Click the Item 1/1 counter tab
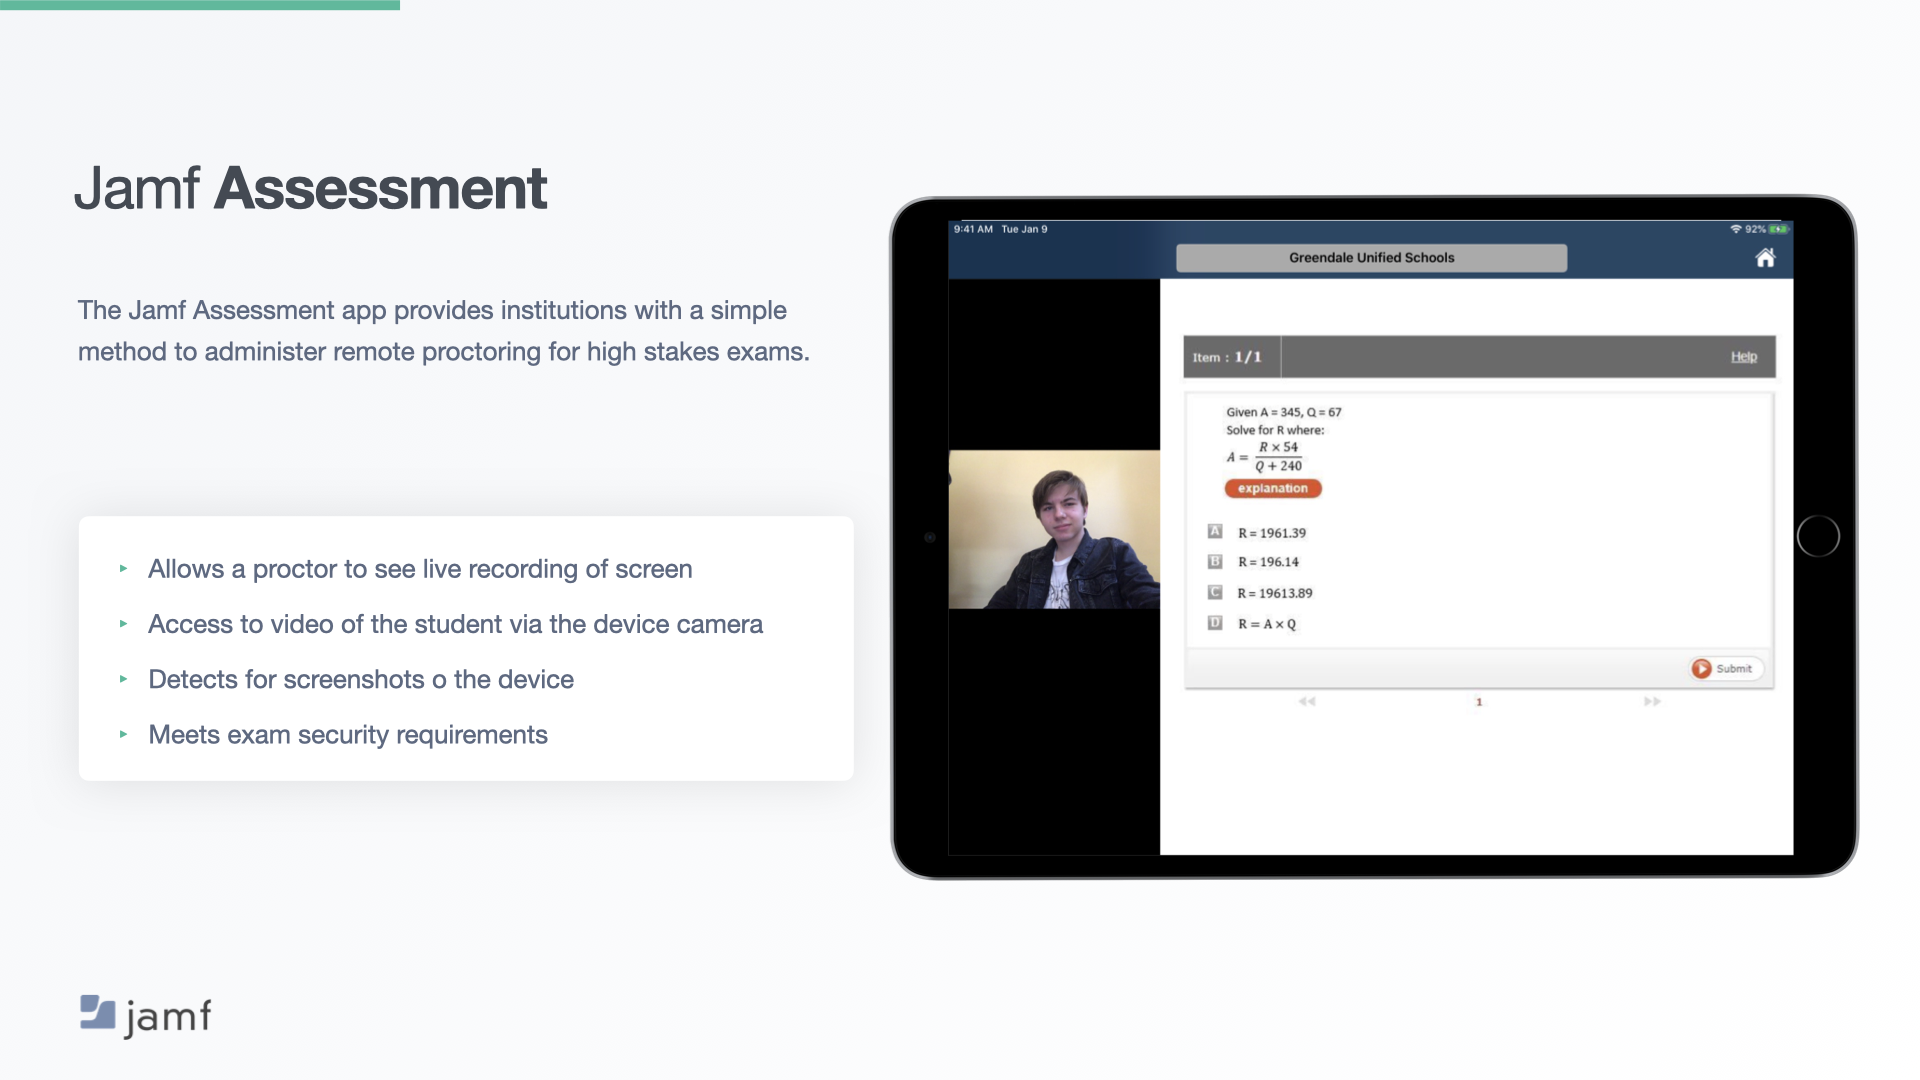 click(1228, 357)
